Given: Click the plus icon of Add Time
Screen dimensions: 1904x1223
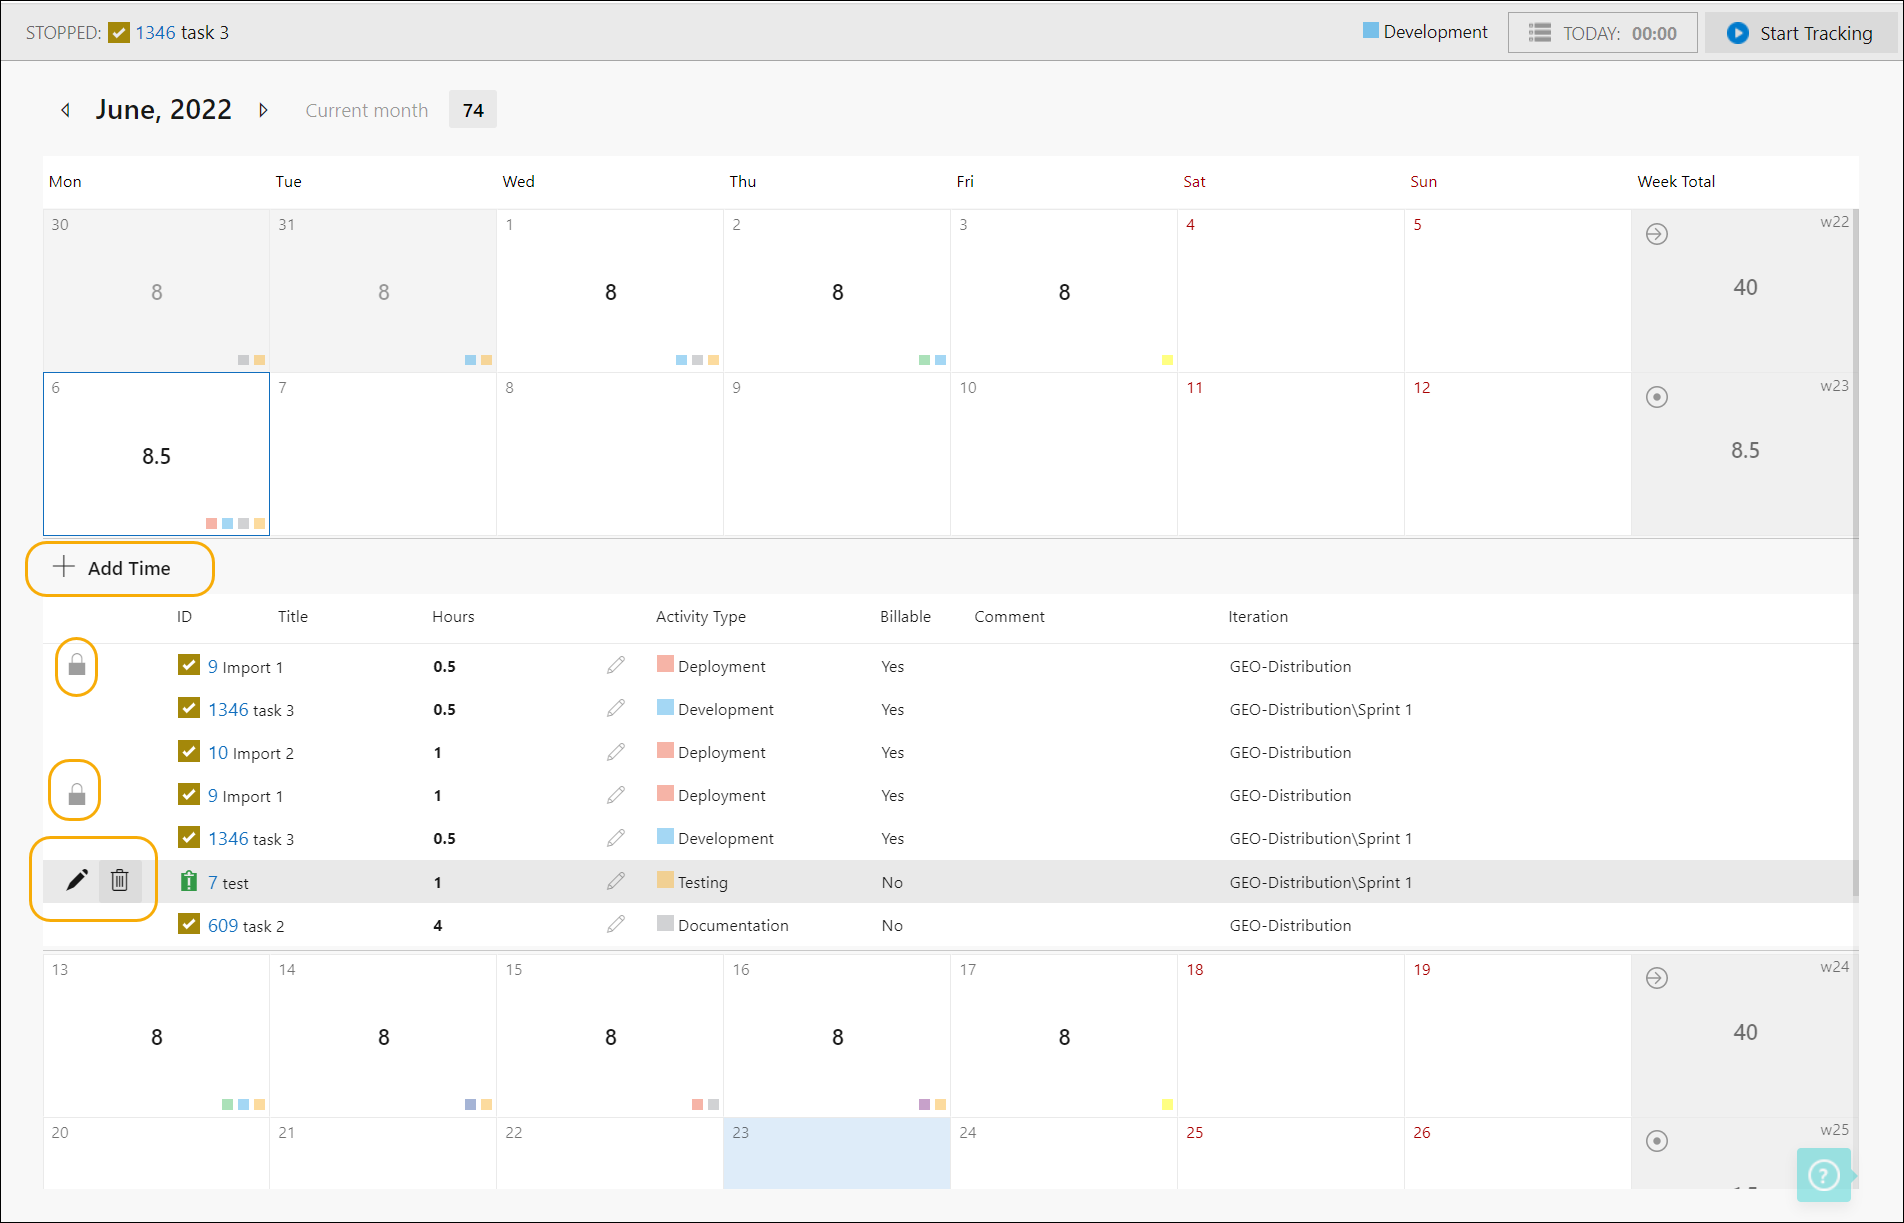Looking at the screenshot, I should (64, 567).
